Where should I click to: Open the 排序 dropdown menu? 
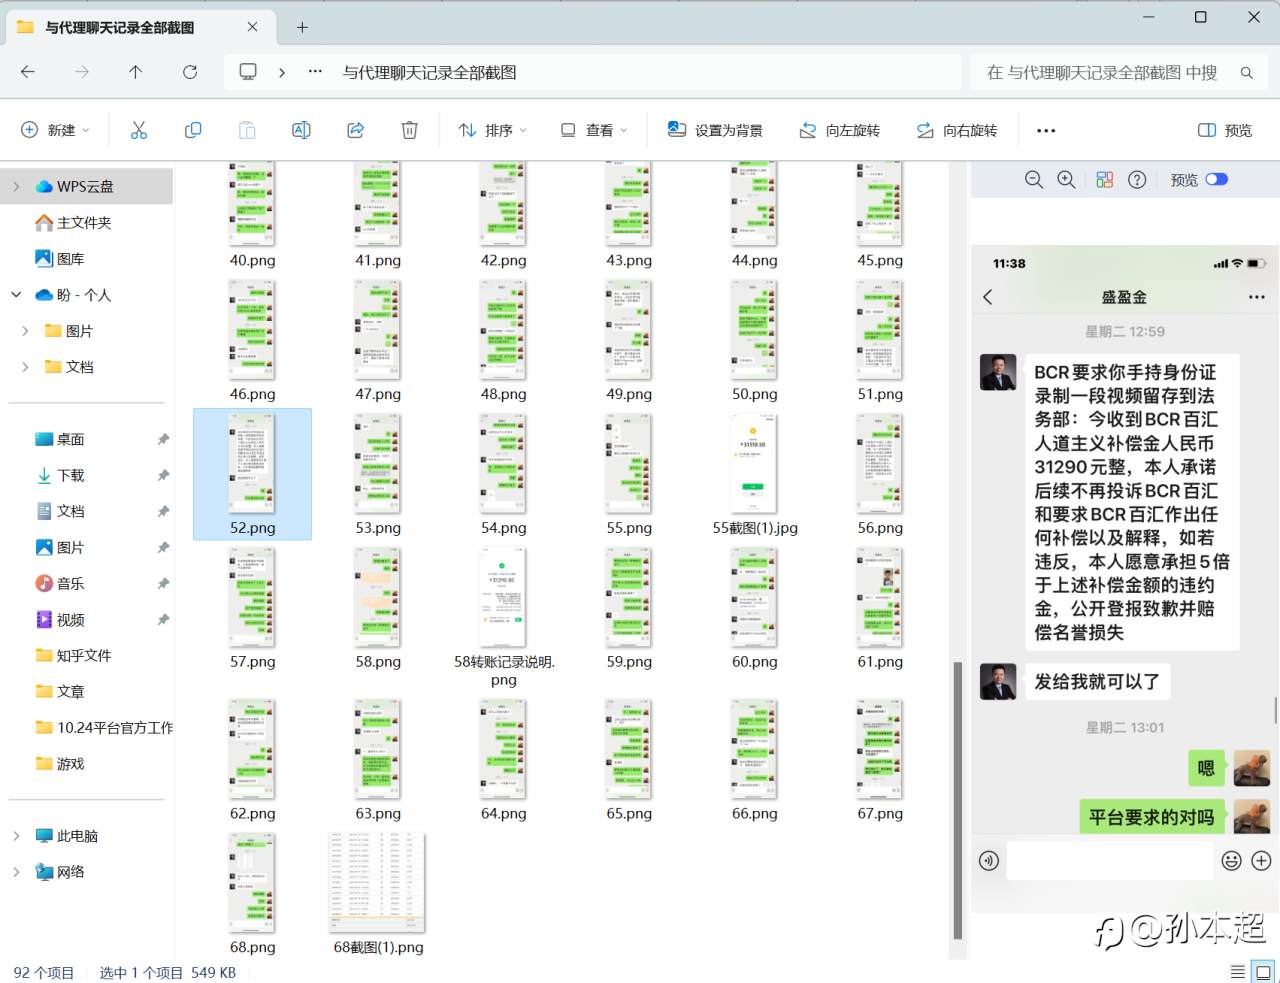tap(492, 130)
